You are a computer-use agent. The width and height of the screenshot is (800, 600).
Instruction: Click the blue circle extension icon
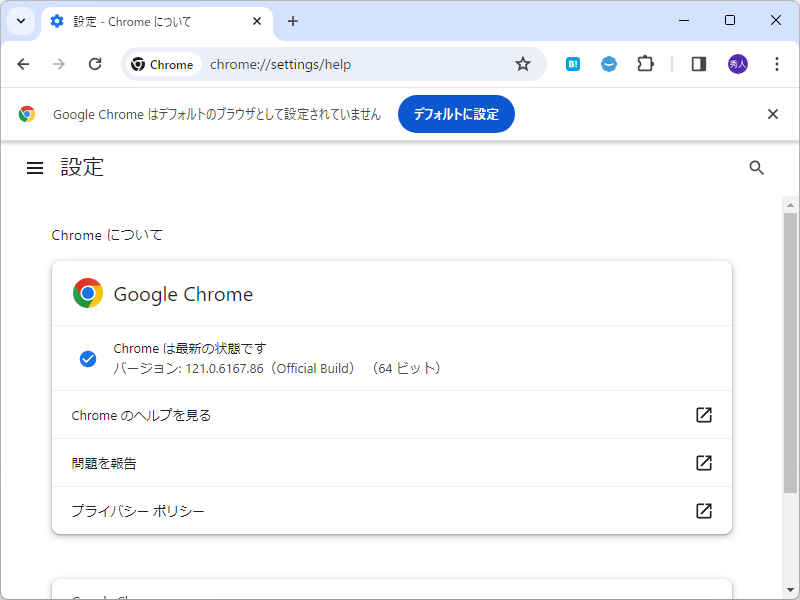[609, 63]
